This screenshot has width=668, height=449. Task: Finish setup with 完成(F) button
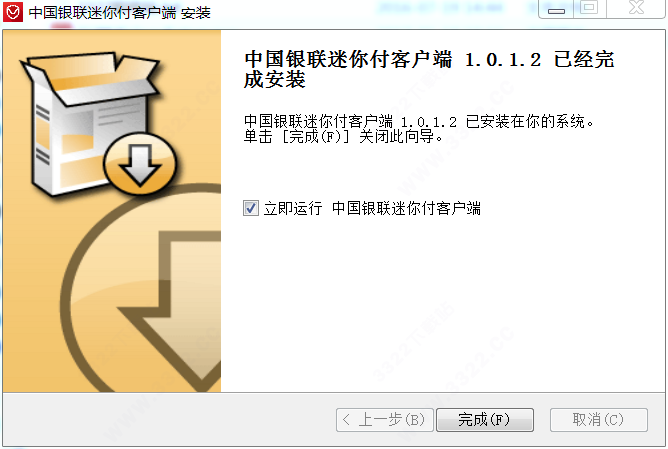click(x=485, y=420)
